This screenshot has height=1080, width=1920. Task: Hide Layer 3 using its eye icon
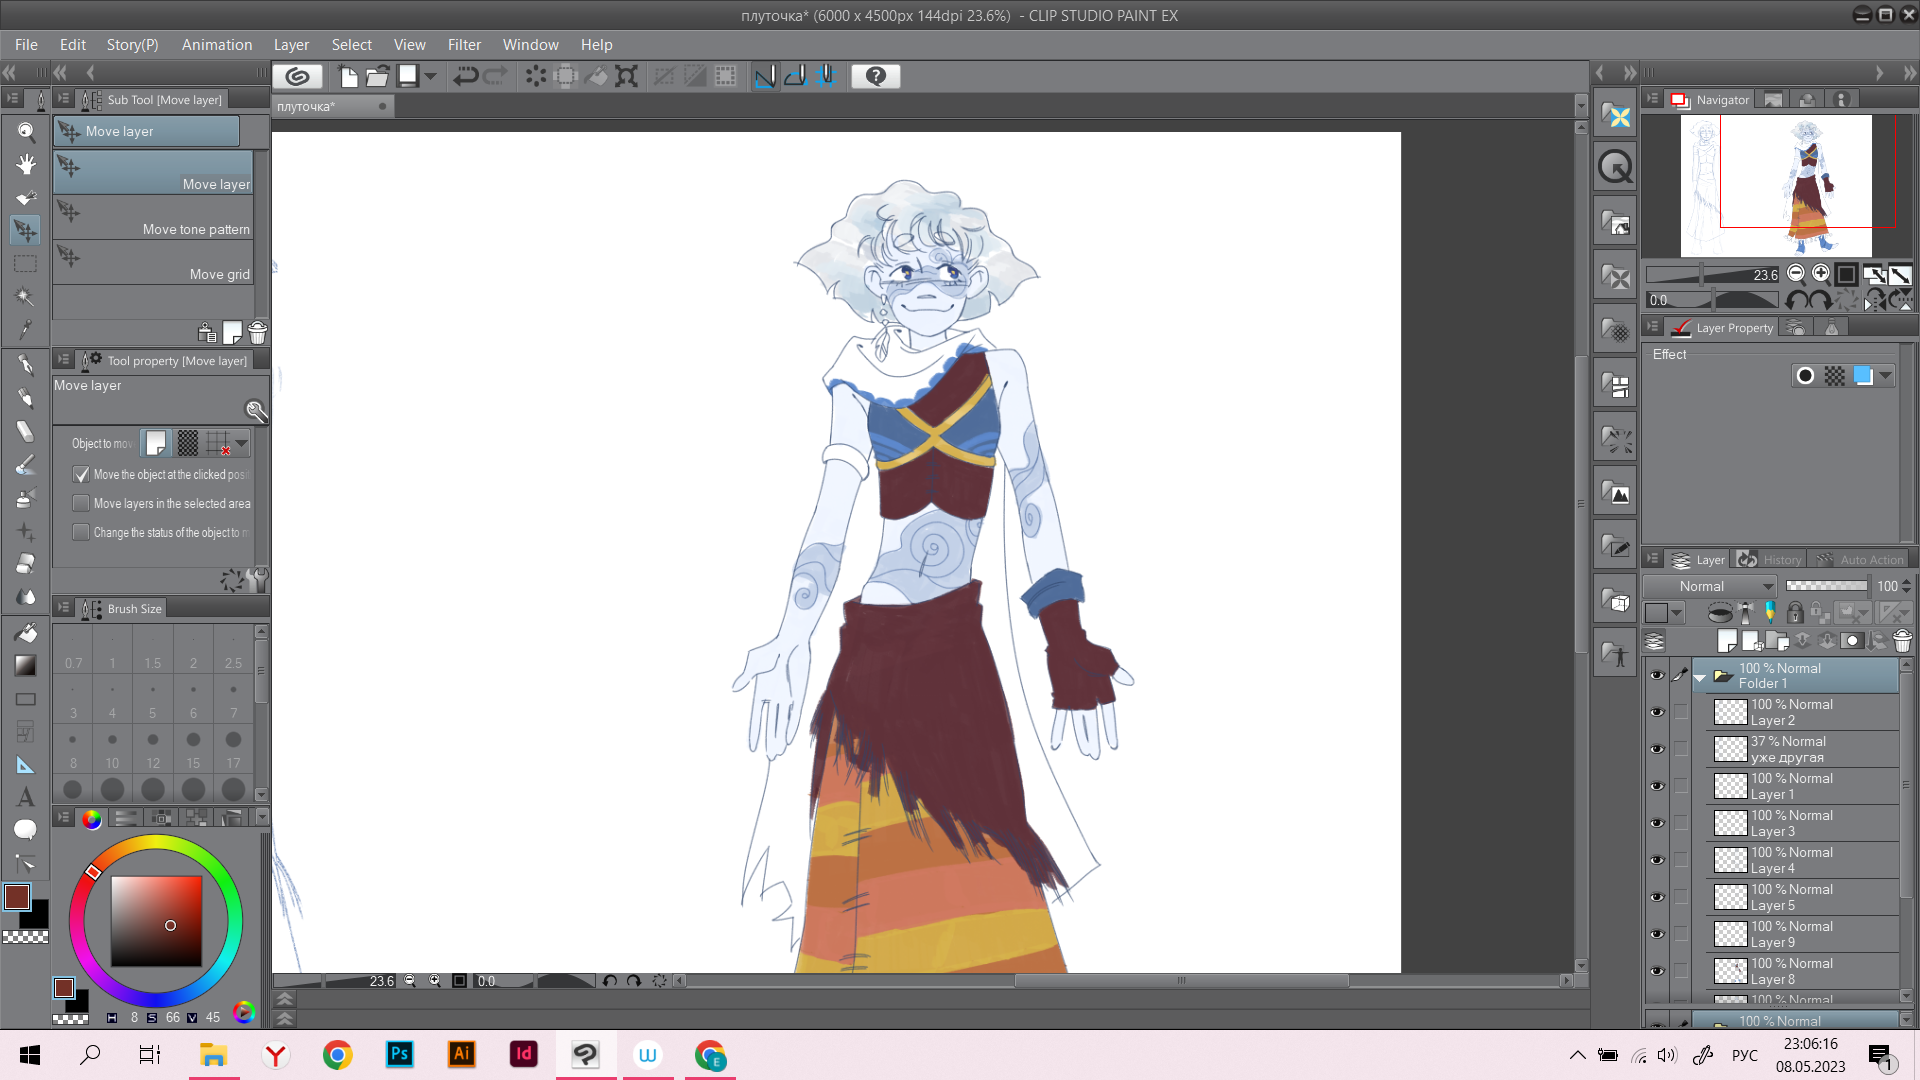pos(1657,823)
